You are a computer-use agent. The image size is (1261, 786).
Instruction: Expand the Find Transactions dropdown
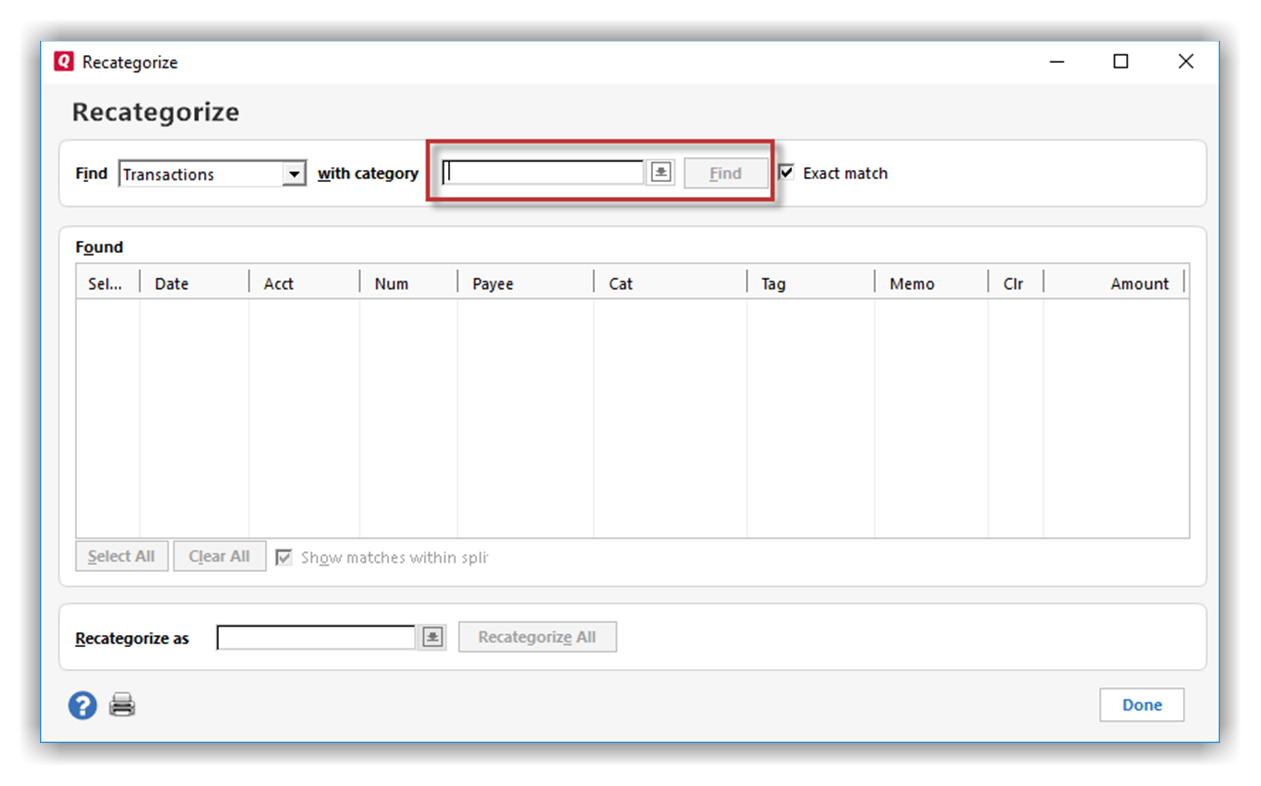click(293, 174)
